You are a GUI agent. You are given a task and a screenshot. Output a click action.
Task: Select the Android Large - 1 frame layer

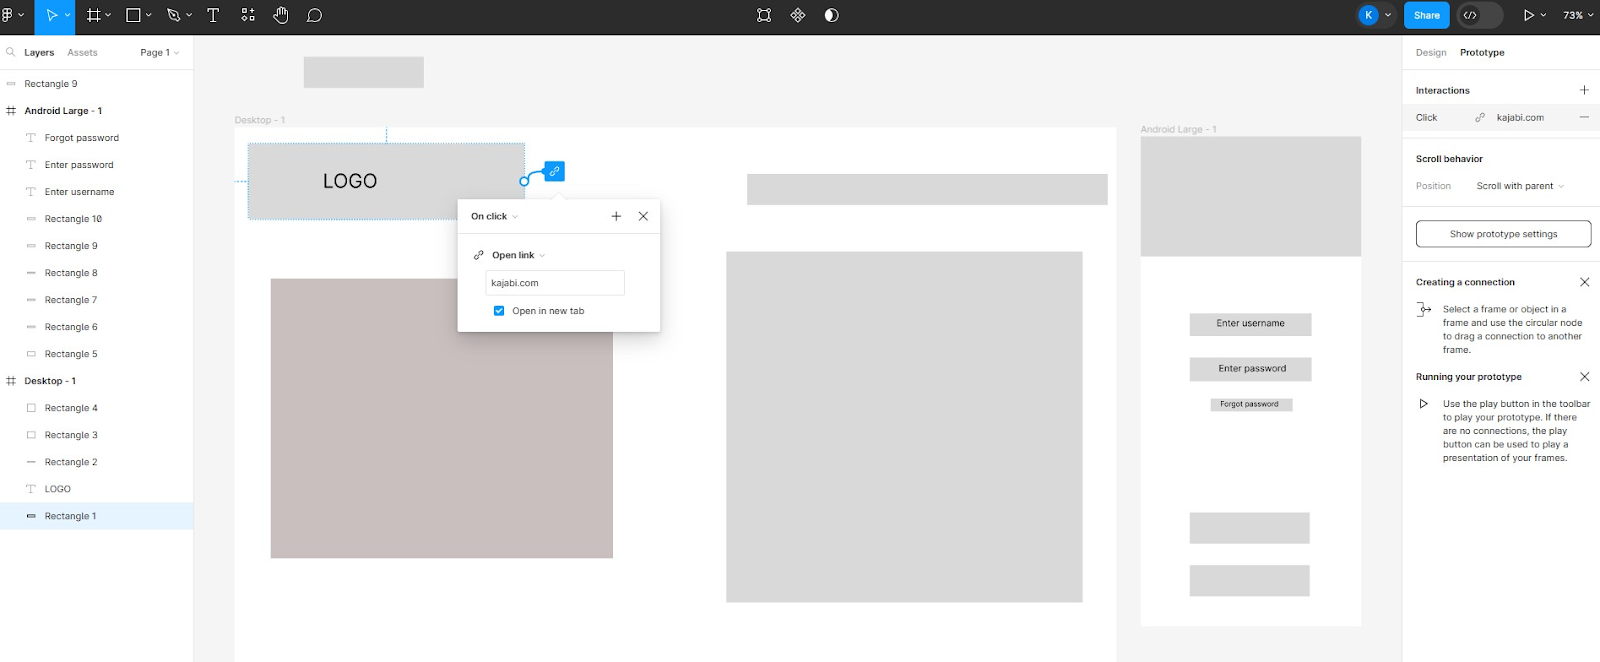[x=97, y=111]
